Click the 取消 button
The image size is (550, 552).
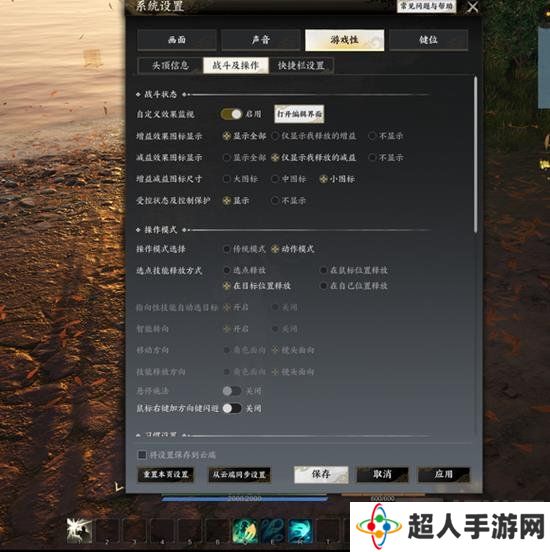tap(382, 474)
